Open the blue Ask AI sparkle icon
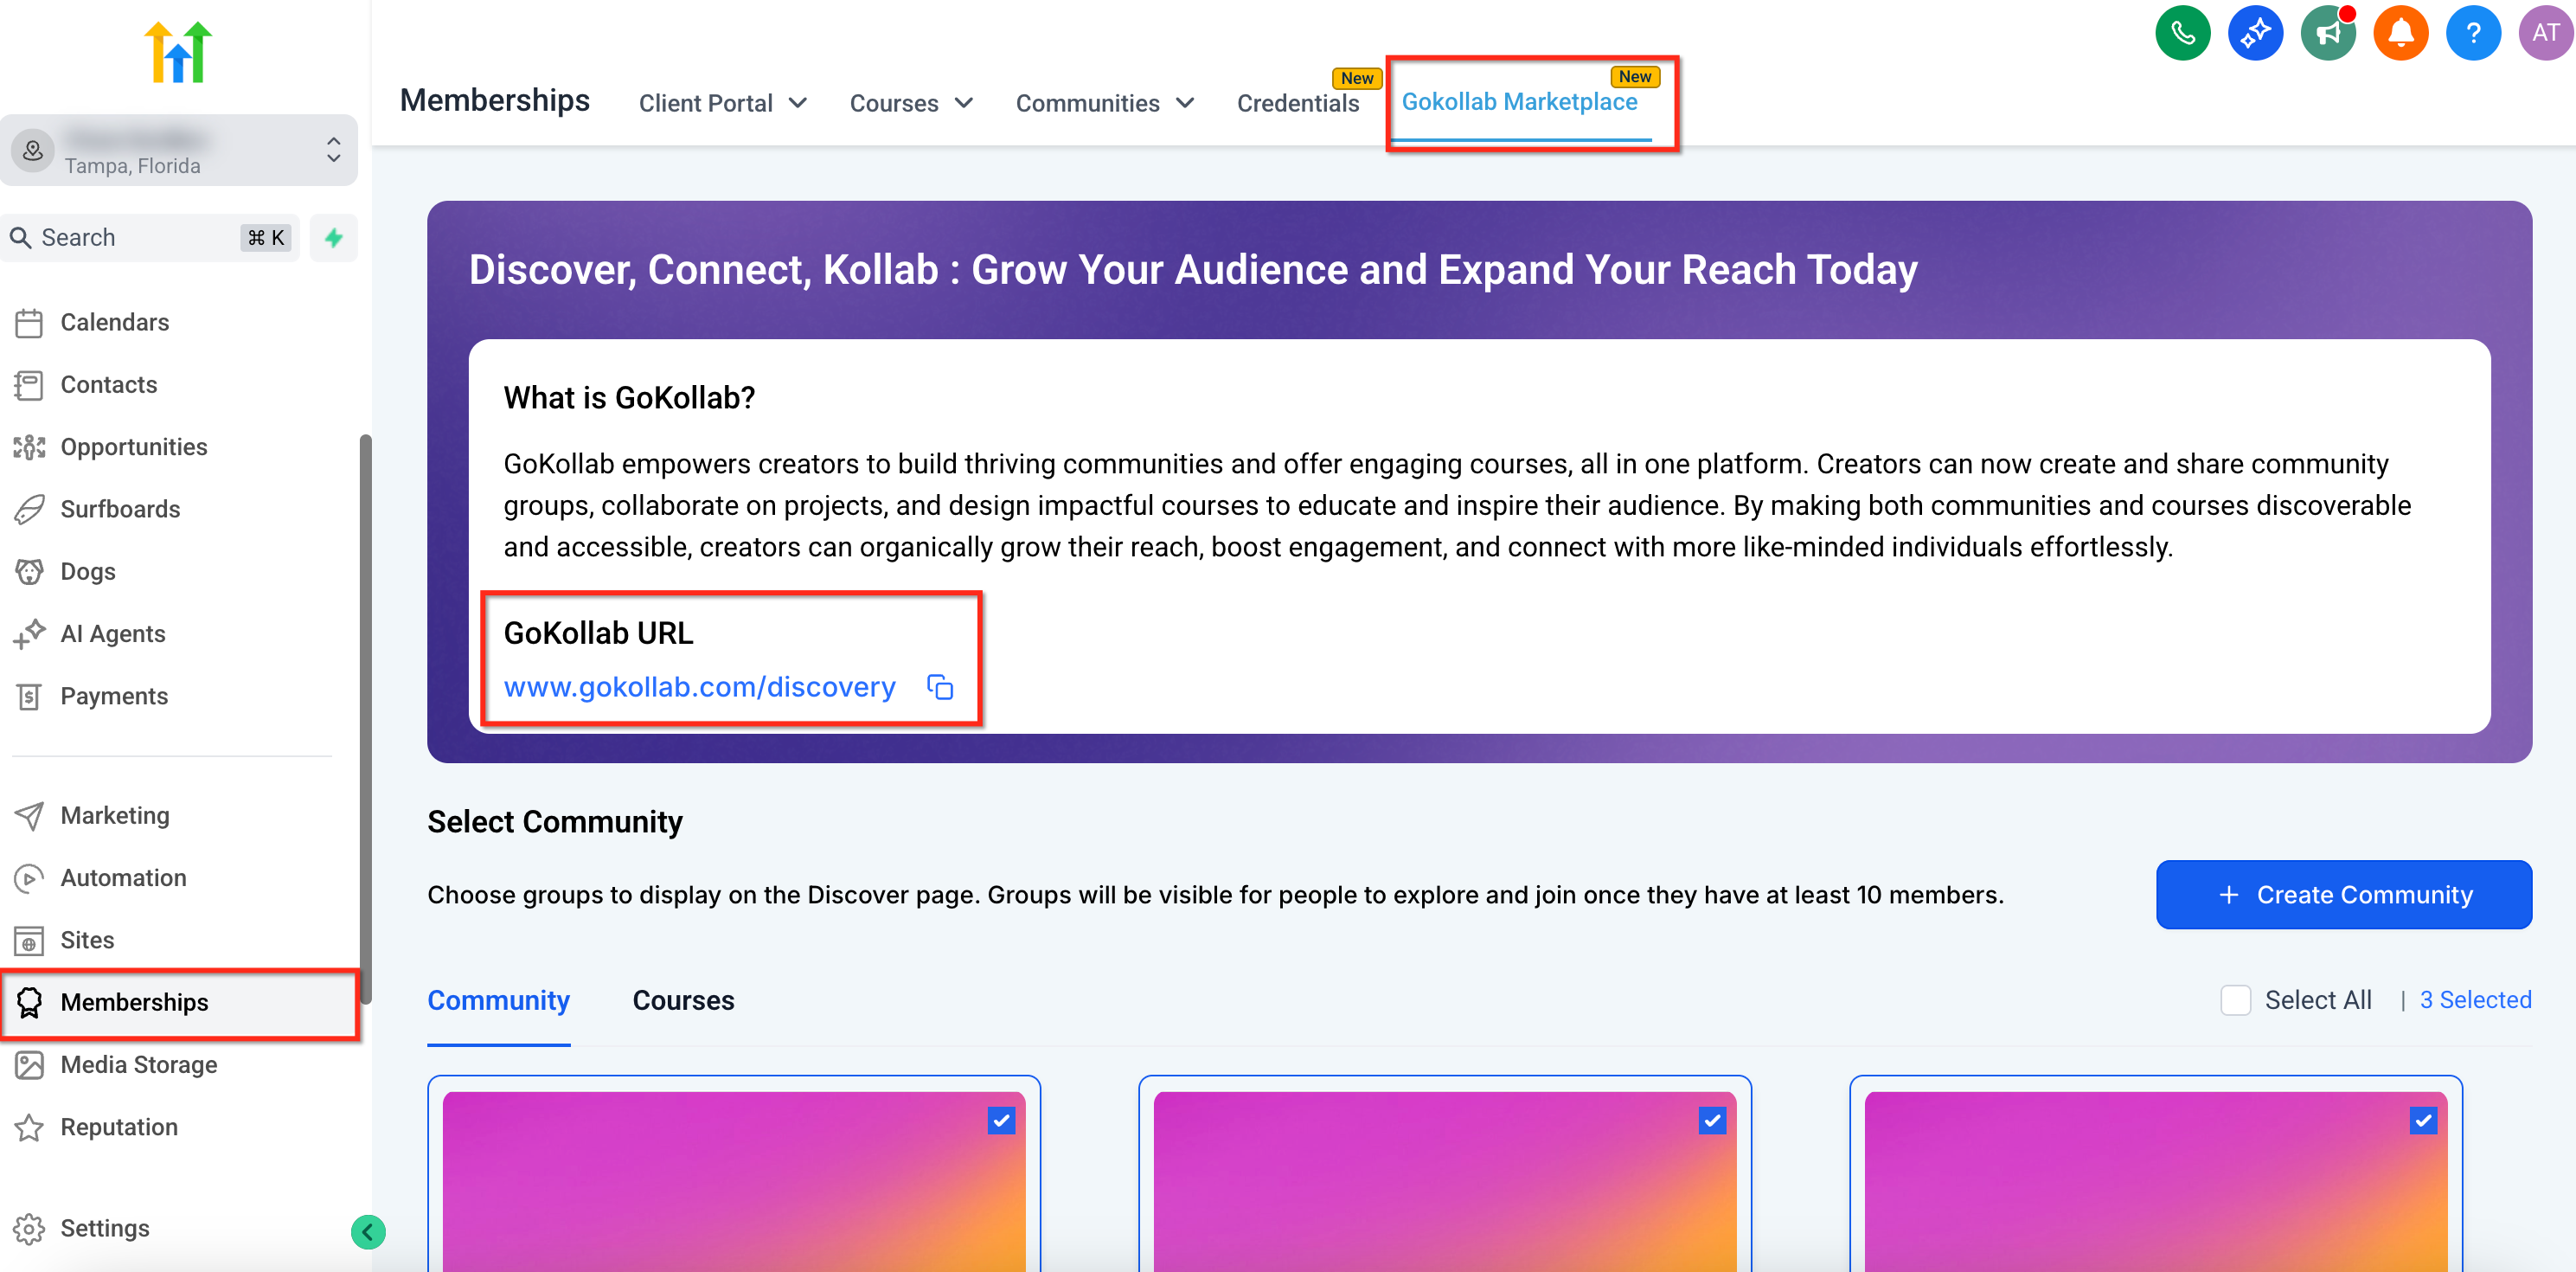Viewport: 2576px width, 1272px height. 2255,33
